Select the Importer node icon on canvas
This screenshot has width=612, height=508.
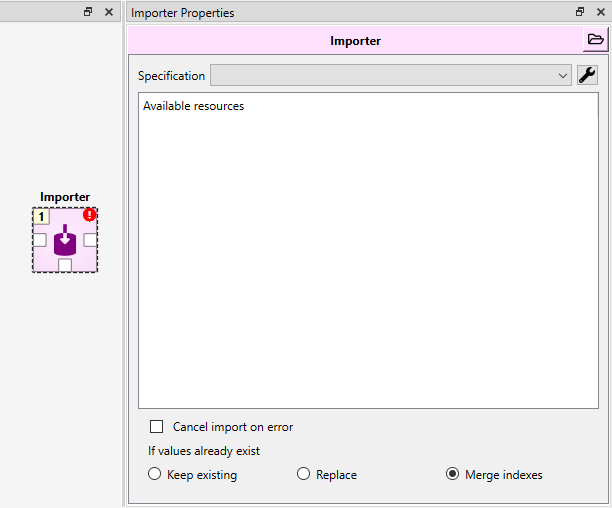tap(65, 240)
